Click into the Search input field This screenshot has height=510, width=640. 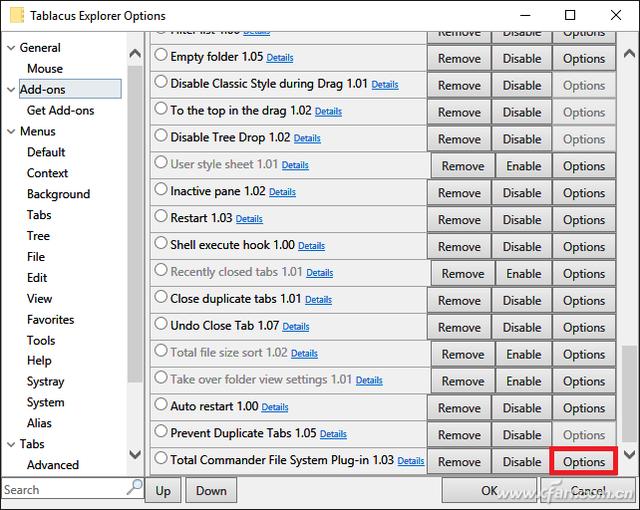point(64,490)
